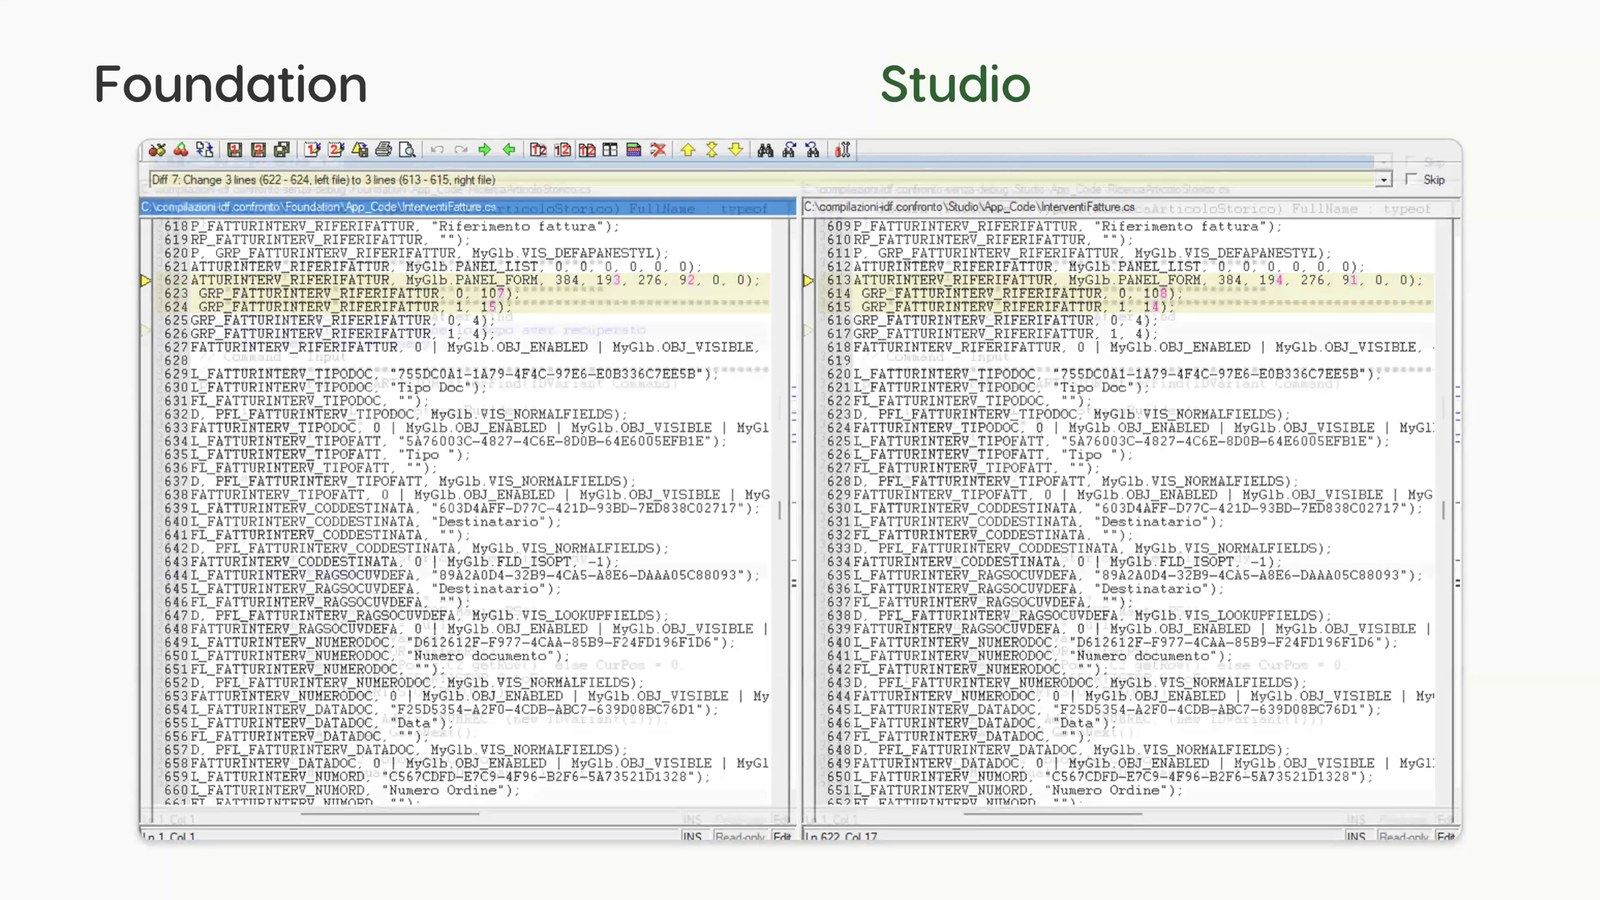Click the left pane horizontal scrollbar thumb
This screenshot has height=900, width=1600.
(390, 814)
